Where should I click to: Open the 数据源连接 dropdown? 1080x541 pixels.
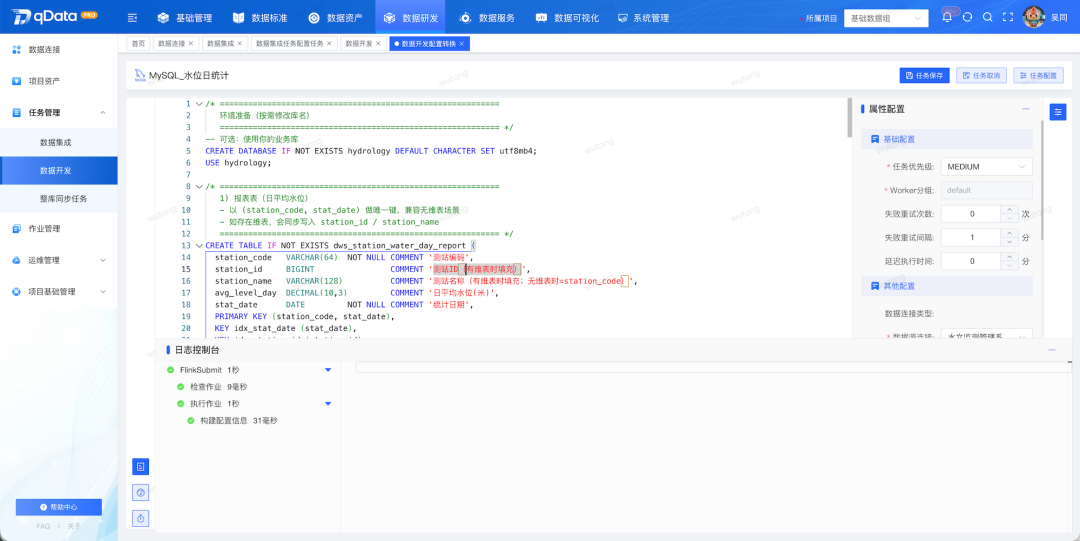click(986, 336)
